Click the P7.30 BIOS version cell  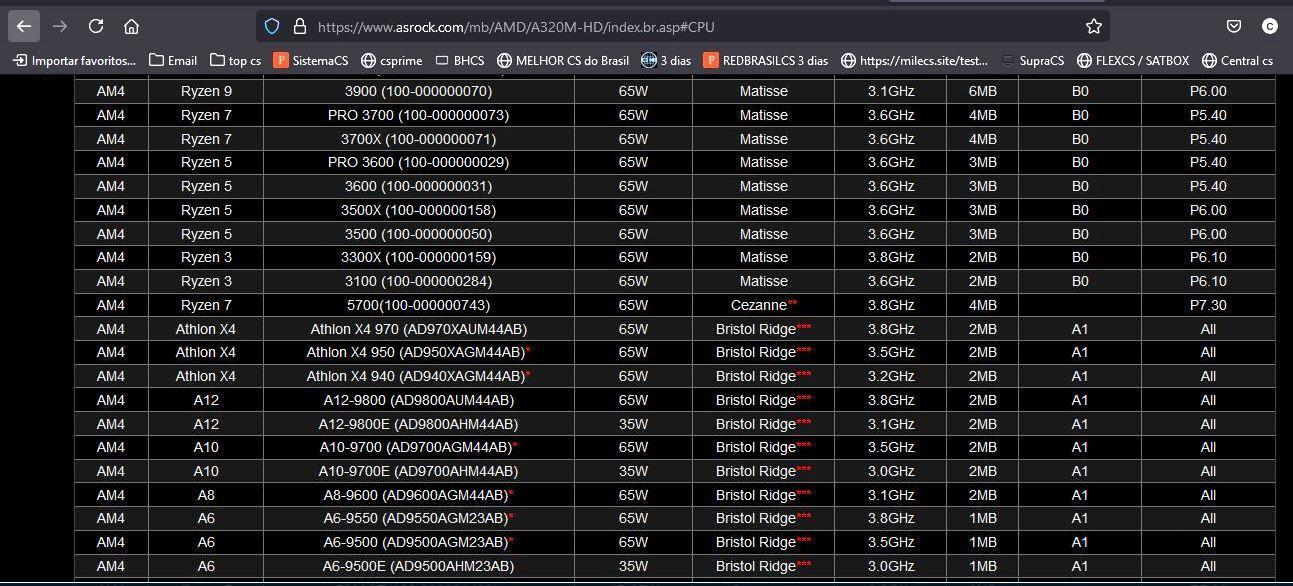1208,305
